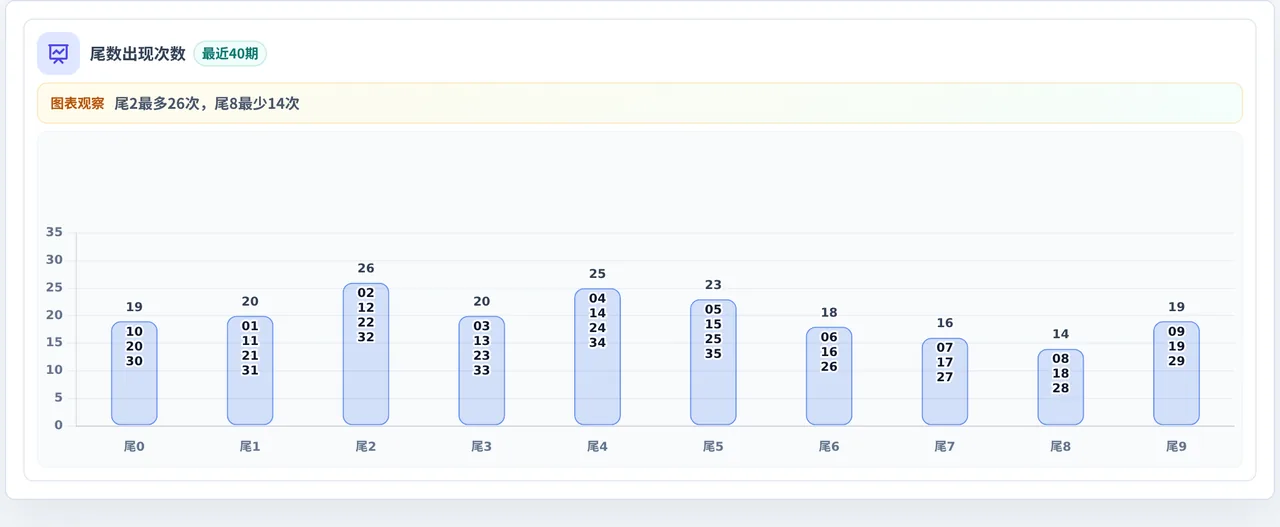Click the 尾数出现次数 title text
Image resolution: width=1280 pixels, height=527 pixels.
pyautogui.click(x=138, y=54)
